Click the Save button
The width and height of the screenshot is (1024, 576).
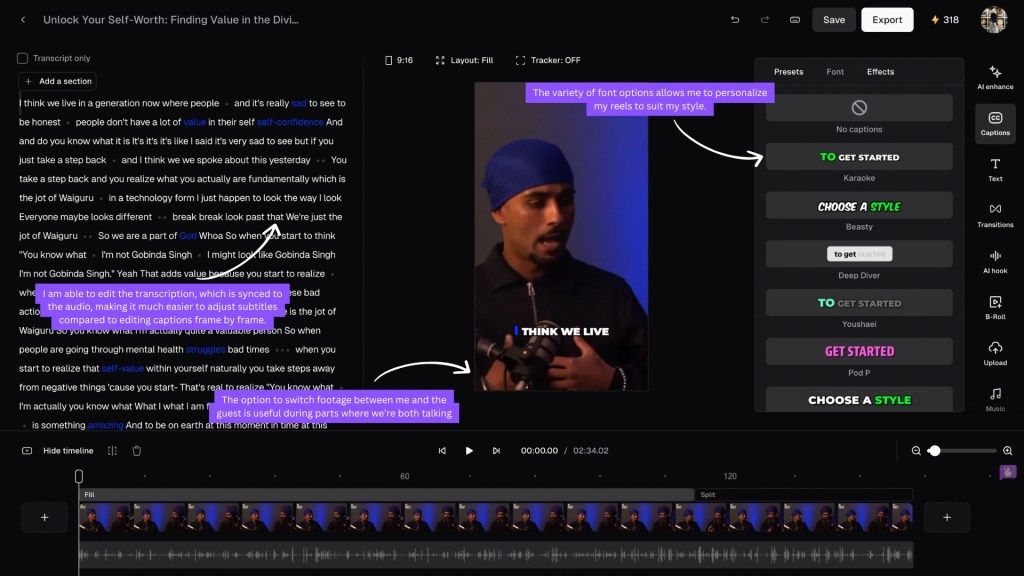click(x=834, y=19)
